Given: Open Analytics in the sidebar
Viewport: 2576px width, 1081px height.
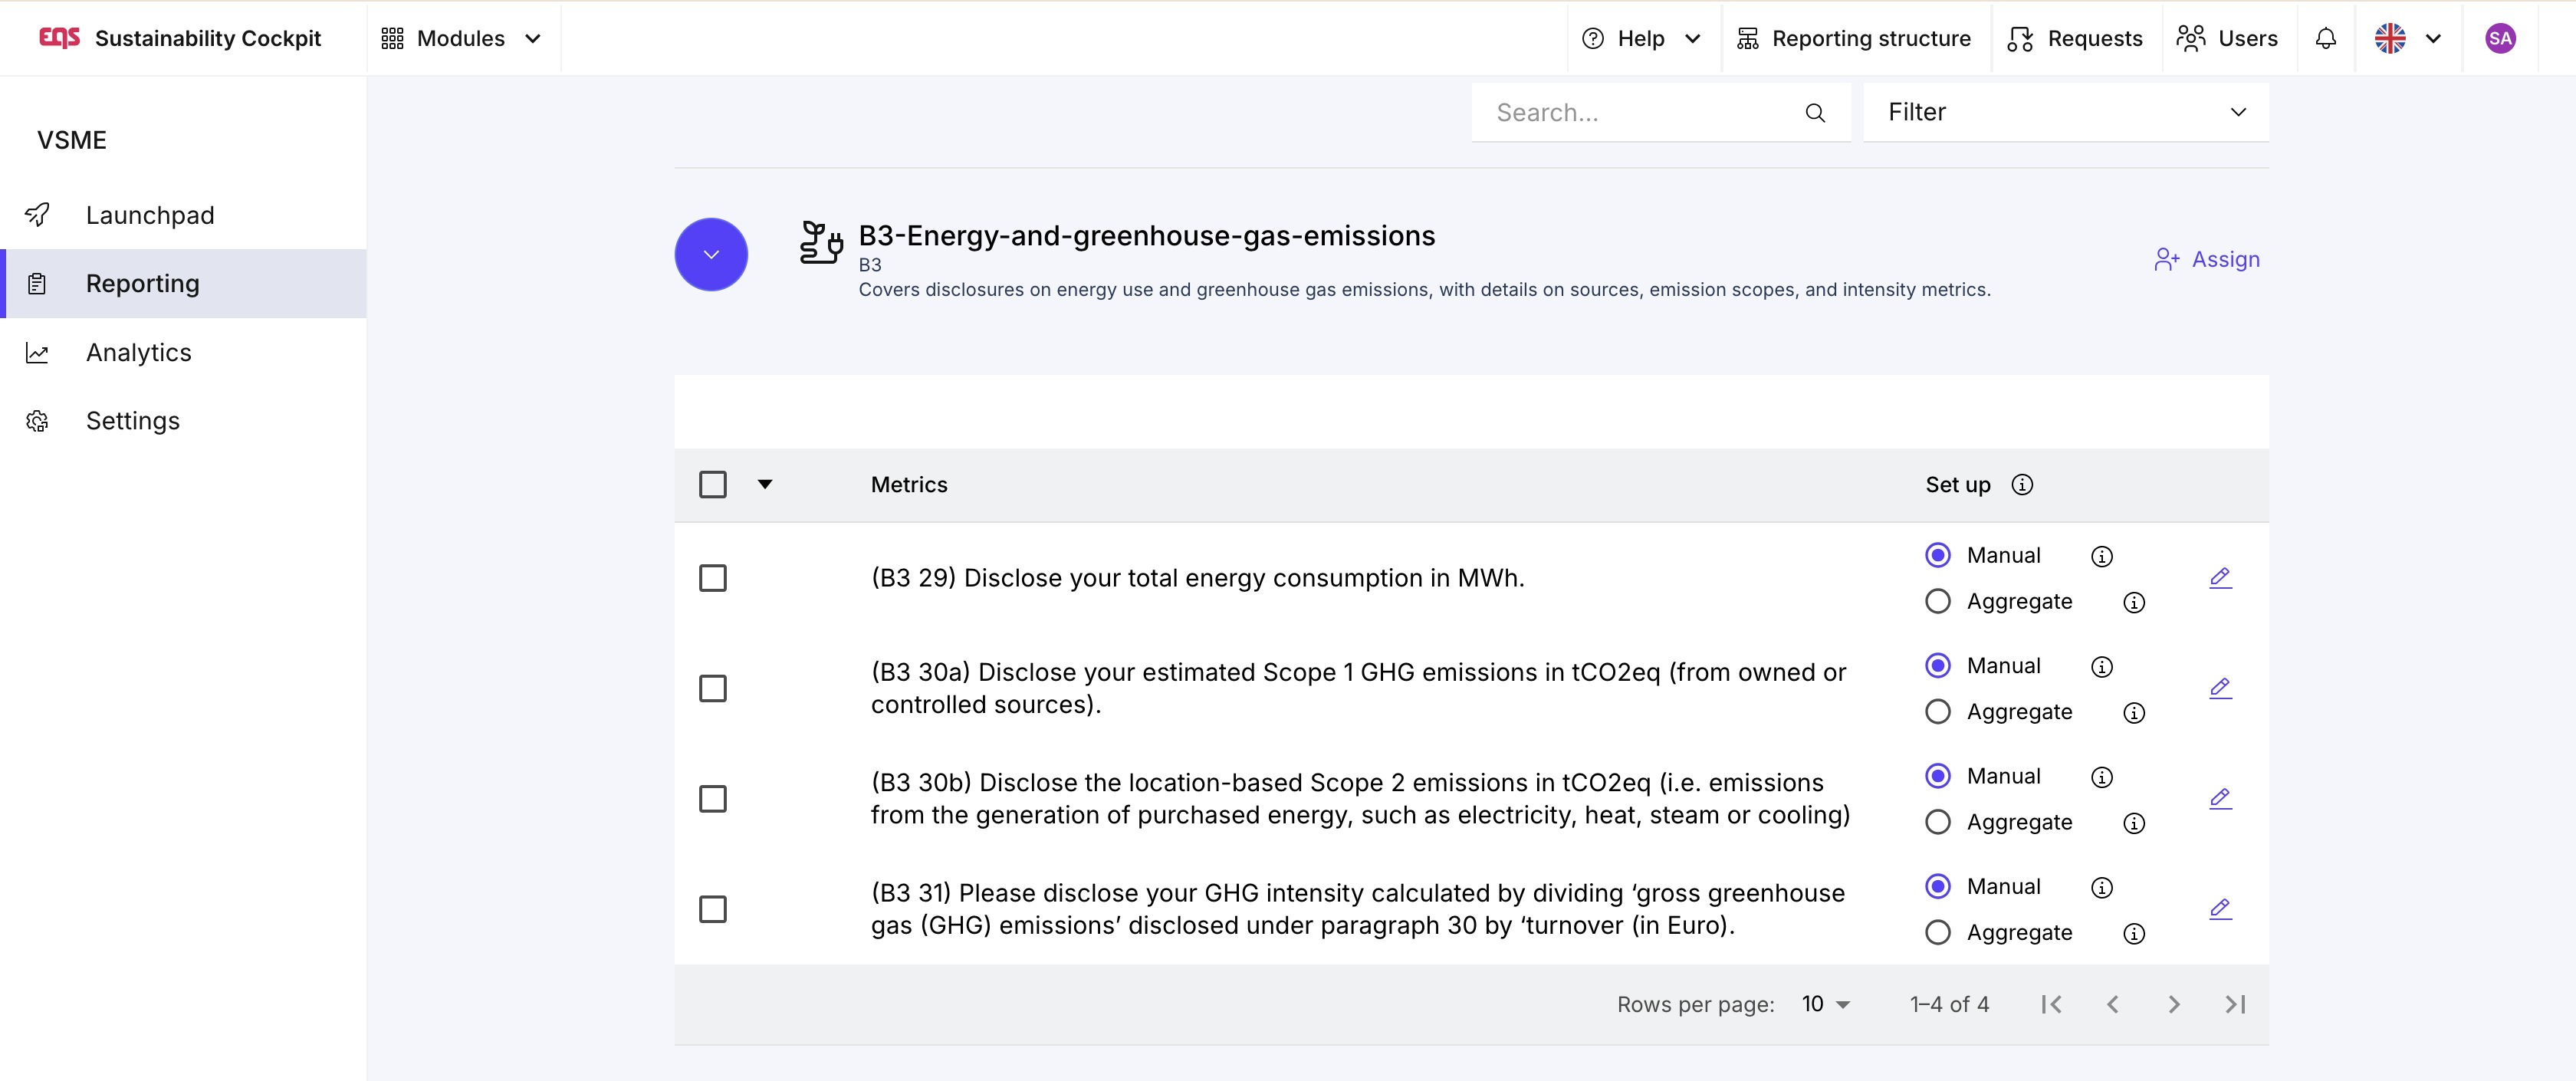Looking at the screenshot, I should click(138, 352).
